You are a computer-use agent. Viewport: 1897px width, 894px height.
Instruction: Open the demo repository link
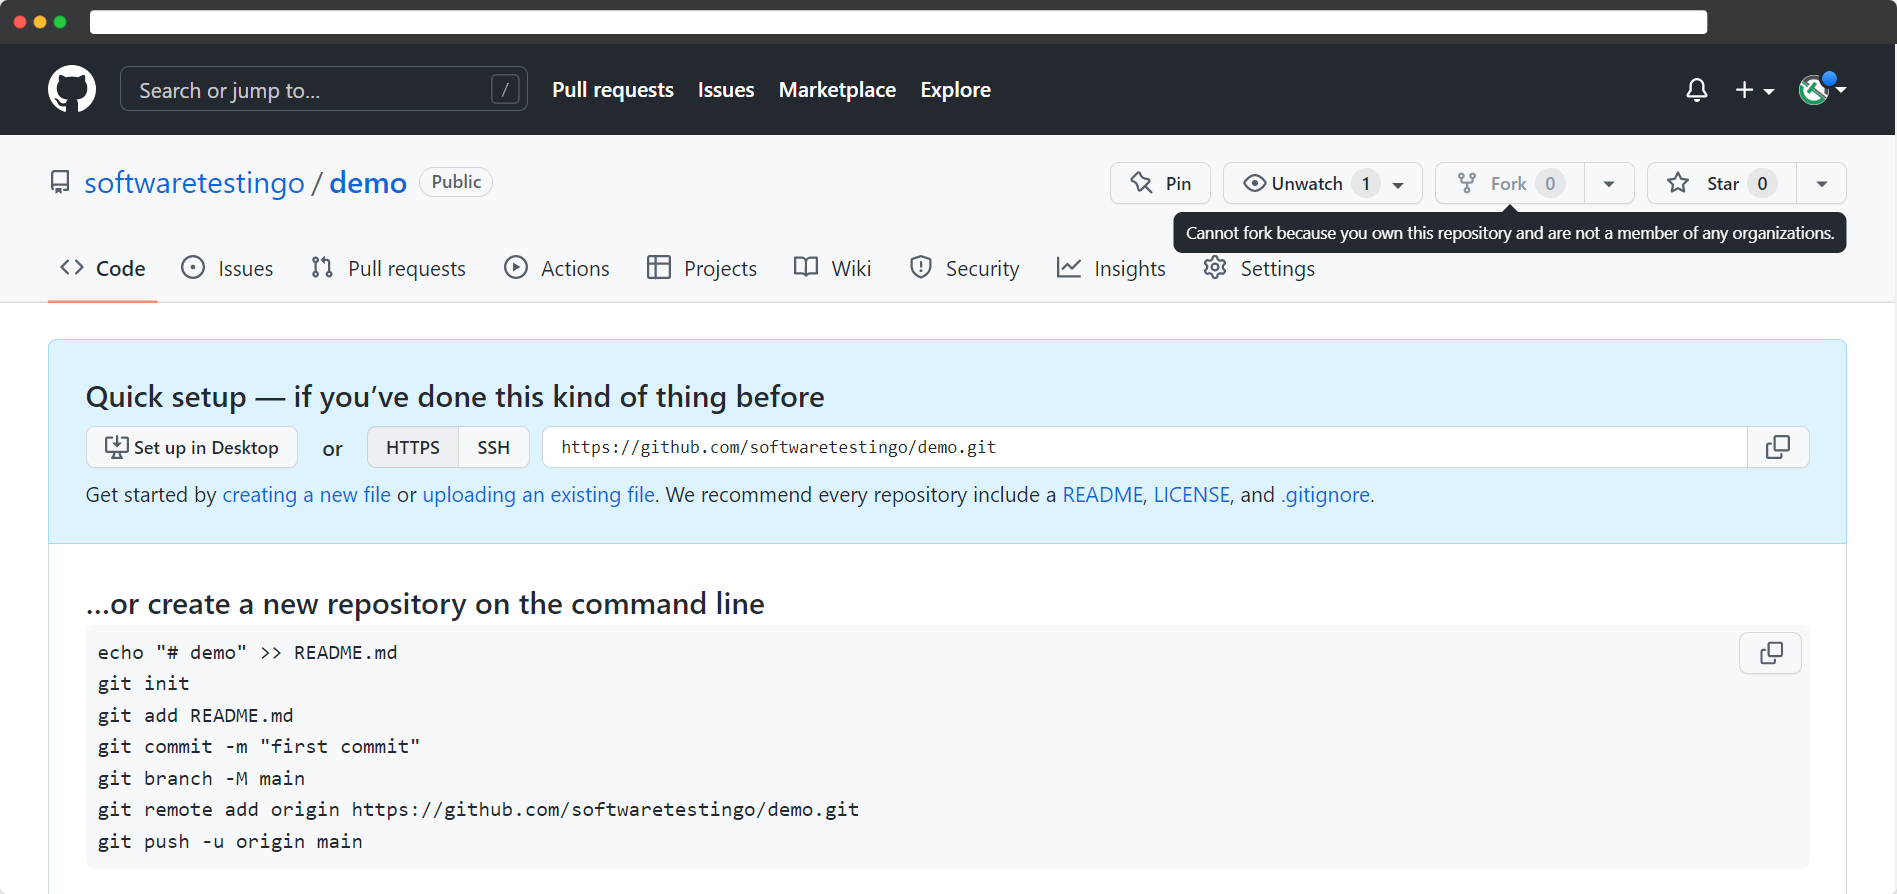coord(368,183)
